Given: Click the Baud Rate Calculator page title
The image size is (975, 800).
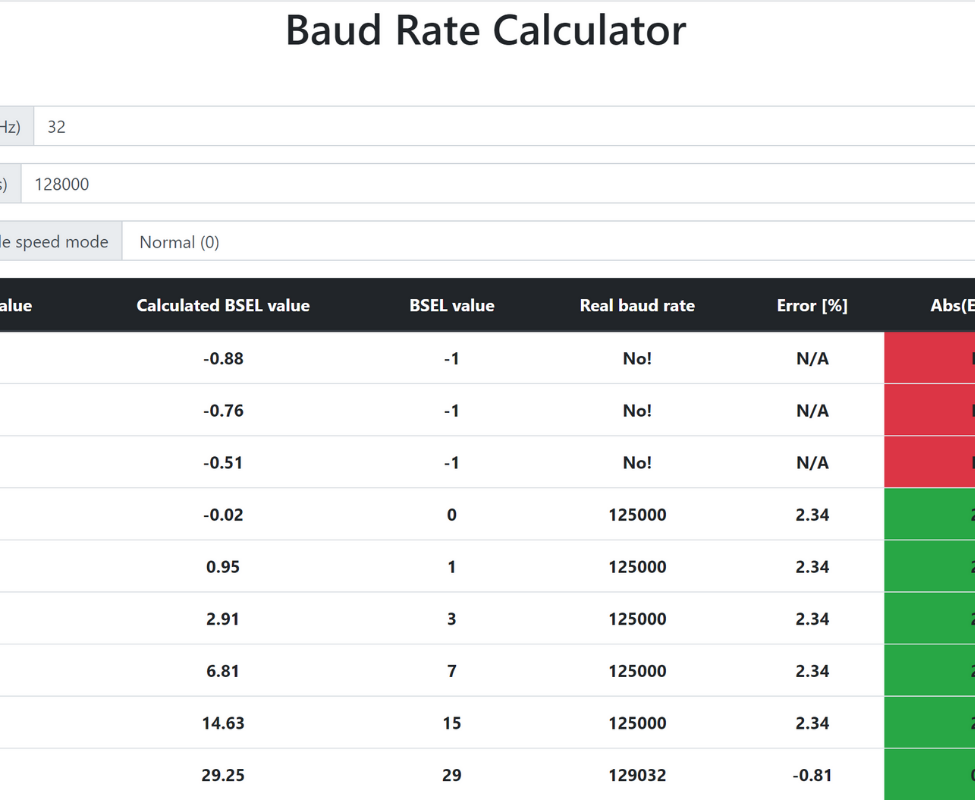Looking at the screenshot, I should point(486,31).
